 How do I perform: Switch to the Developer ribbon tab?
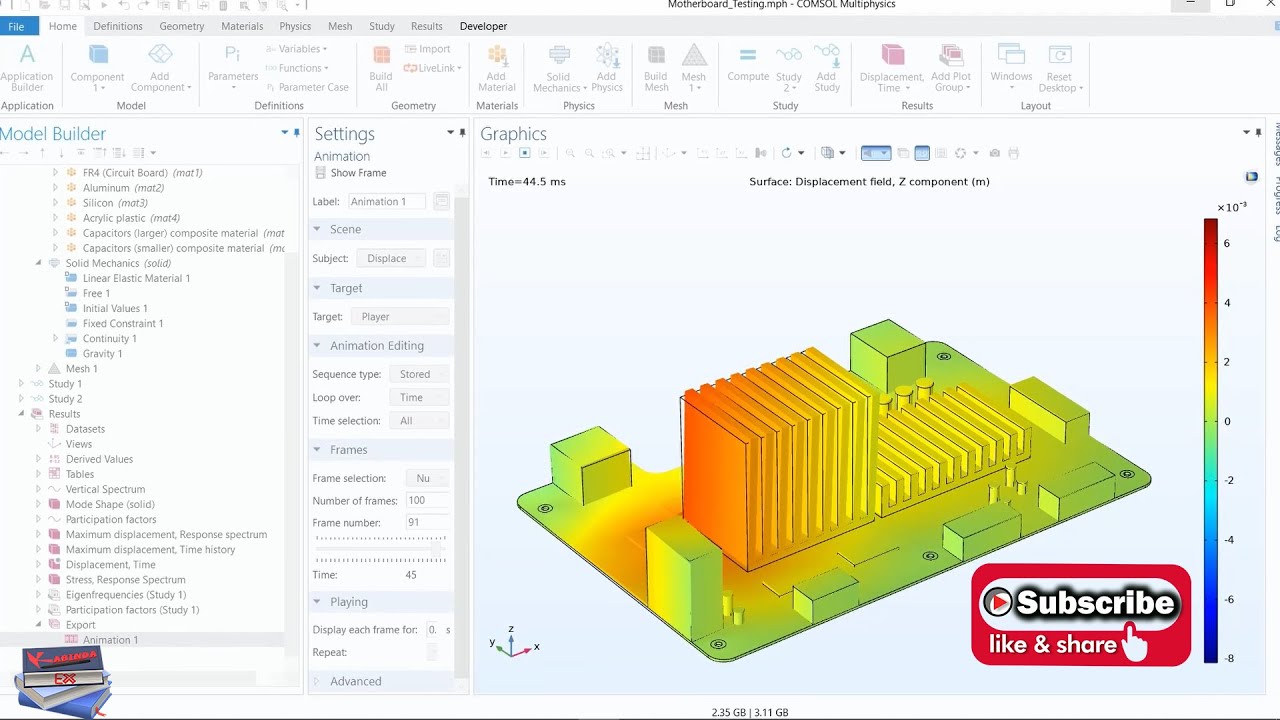pos(483,26)
